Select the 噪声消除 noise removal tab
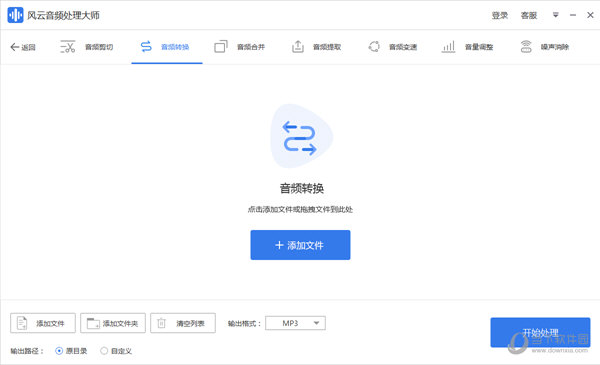Image resolution: width=600 pixels, height=365 pixels. [545, 47]
